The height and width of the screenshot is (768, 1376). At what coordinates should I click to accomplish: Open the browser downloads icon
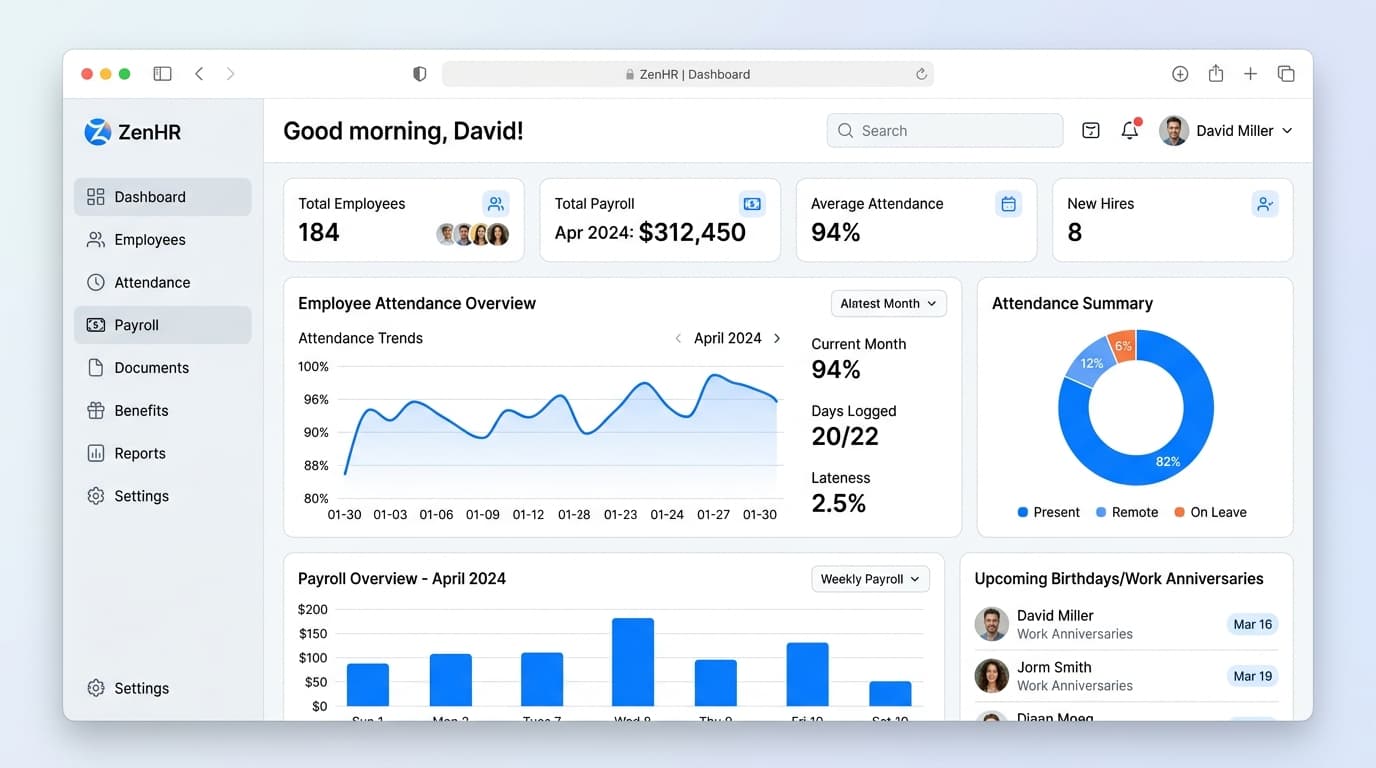(x=1180, y=74)
